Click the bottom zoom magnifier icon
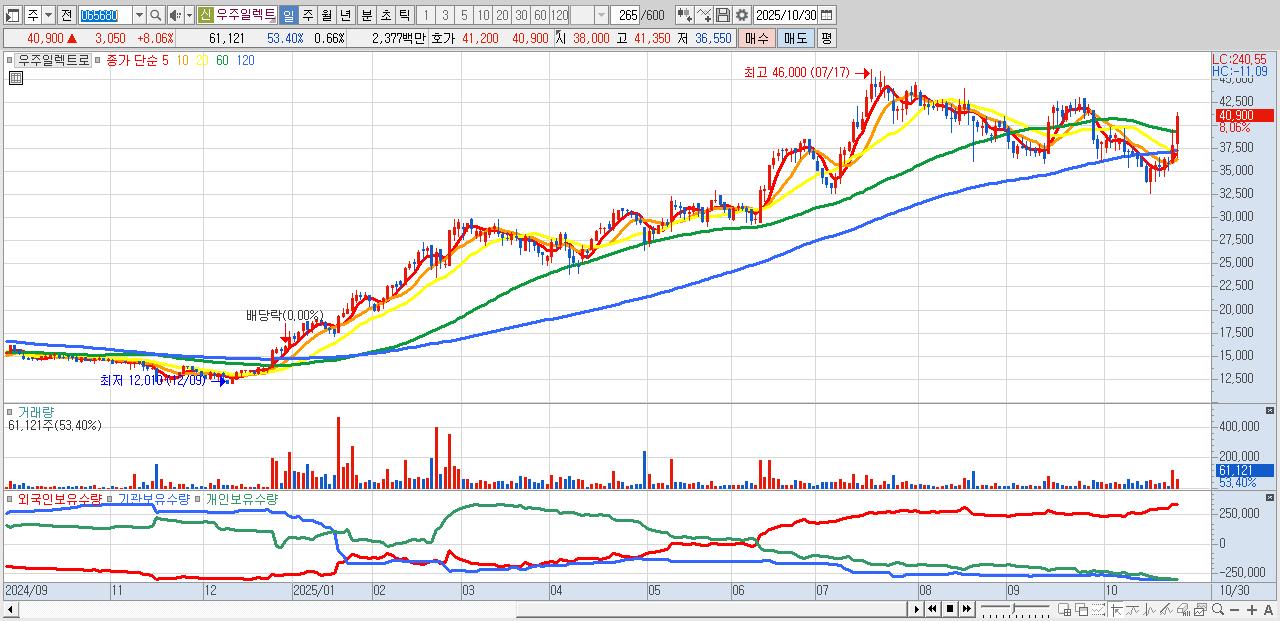Viewport: 1280px width, 621px height. [x=1217, y=609]
